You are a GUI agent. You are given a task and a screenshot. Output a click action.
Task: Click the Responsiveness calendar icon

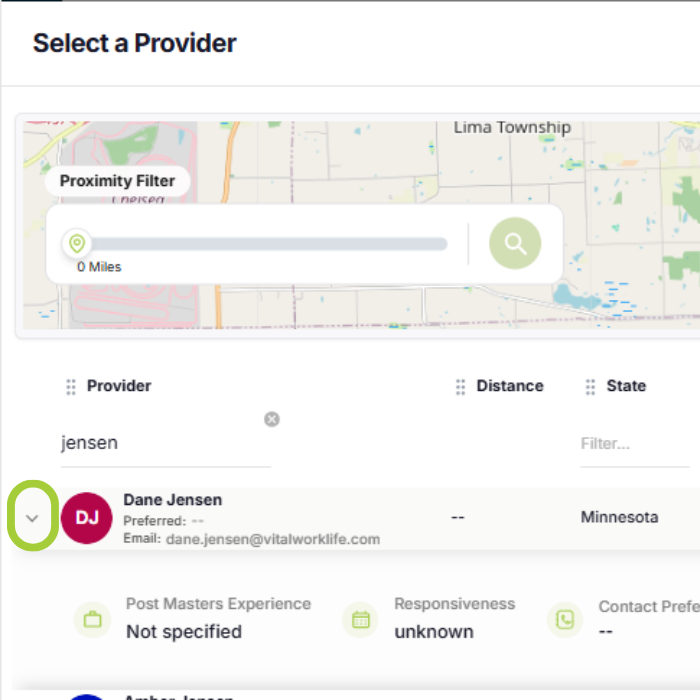(x=360, y=620)
